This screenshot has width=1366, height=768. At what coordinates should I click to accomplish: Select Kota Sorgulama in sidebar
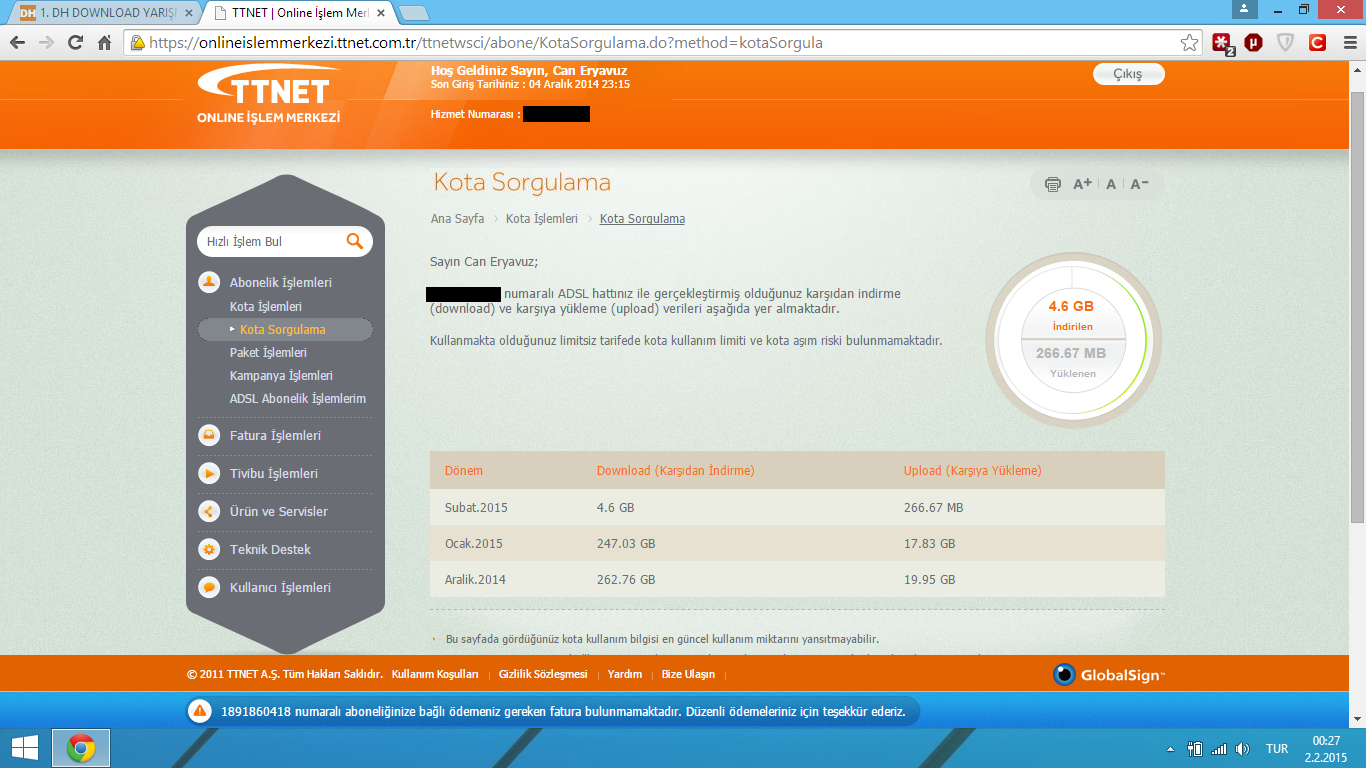tap(285, 329)
